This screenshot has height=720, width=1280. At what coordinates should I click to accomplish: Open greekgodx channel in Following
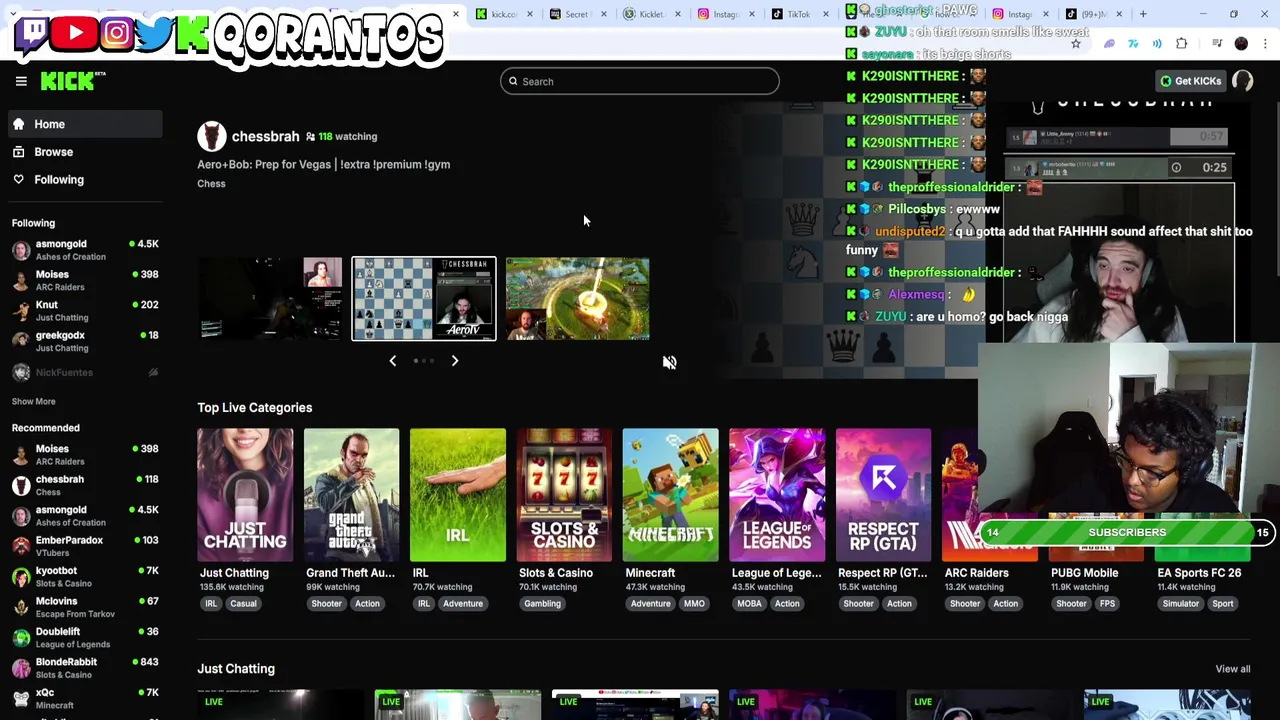click(85, 341)
